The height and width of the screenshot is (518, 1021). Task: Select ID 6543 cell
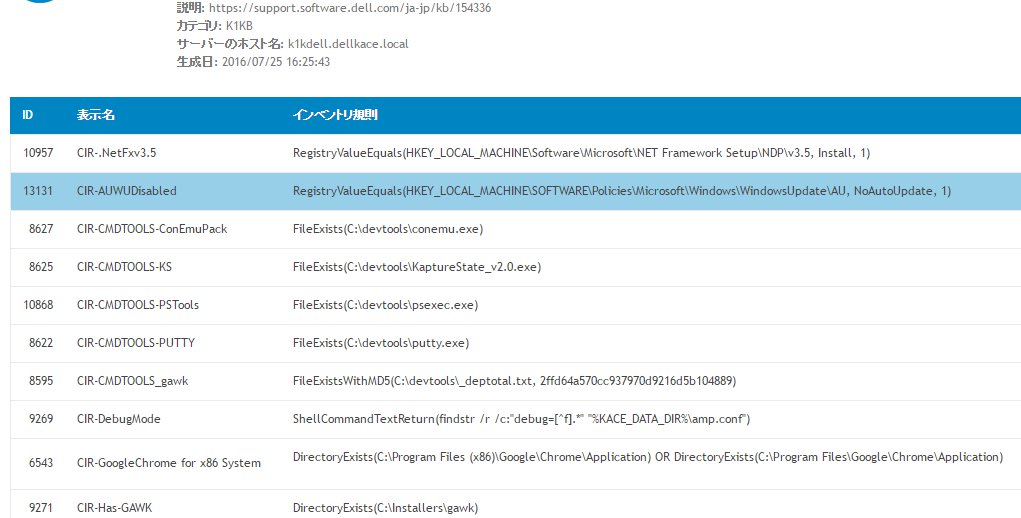coord(41,463)
